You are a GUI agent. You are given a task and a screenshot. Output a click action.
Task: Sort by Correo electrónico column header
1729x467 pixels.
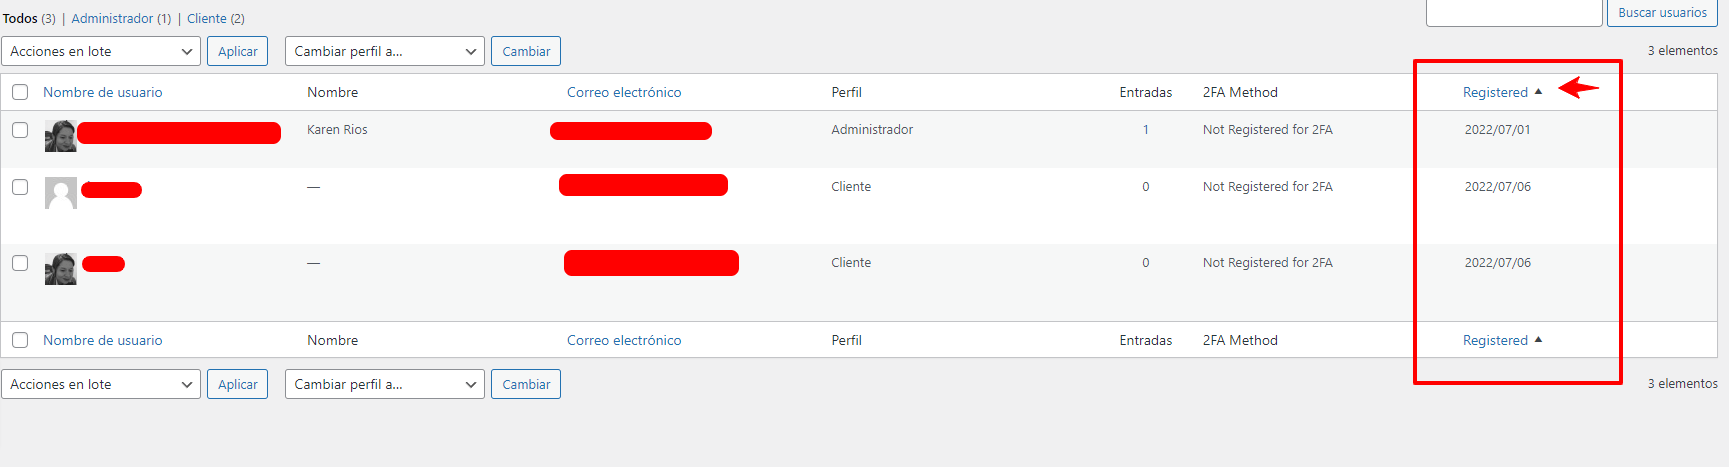pos(624,92)
